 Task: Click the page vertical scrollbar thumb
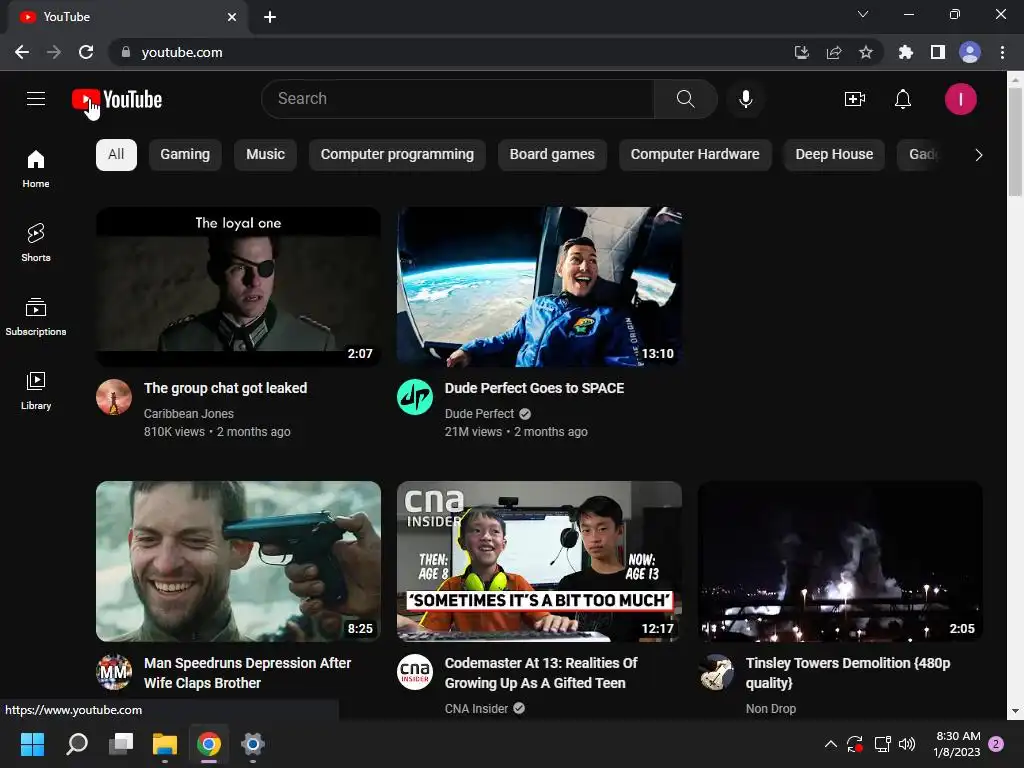pos(1014,142)
